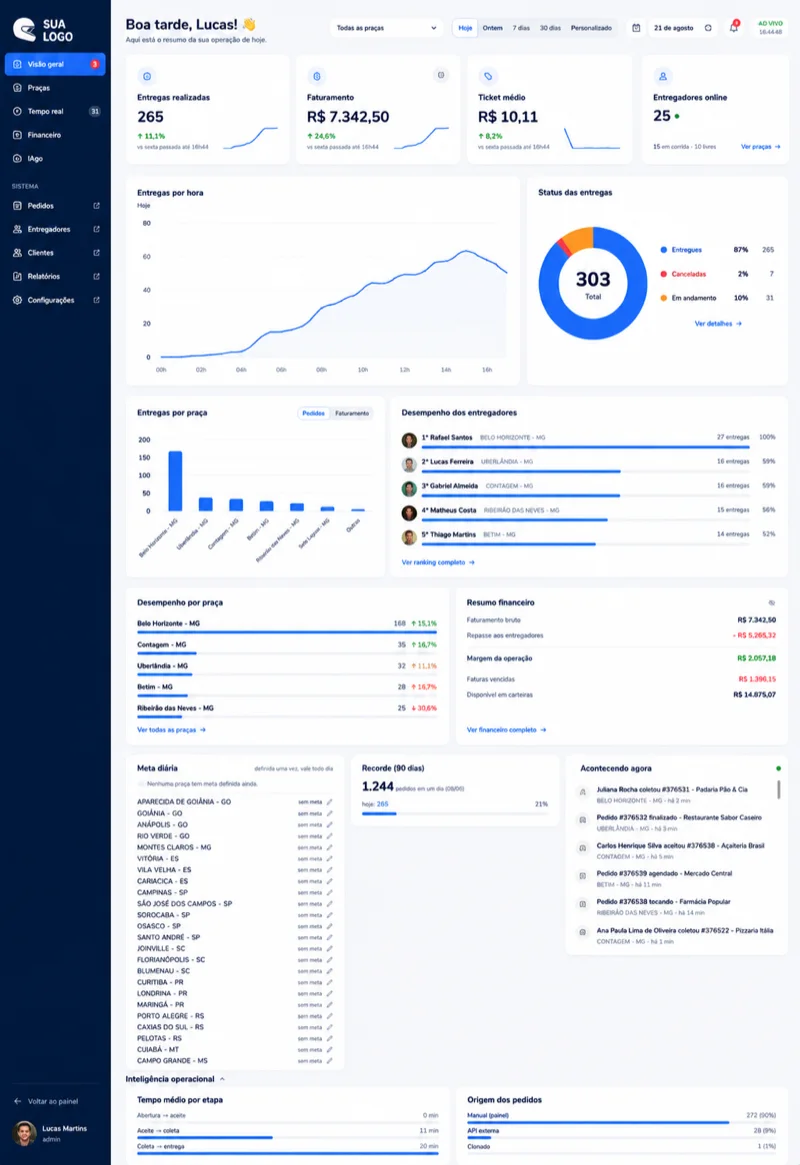Viewport: 800px width, 1165px height.
Task: Edit meta pencil for VITÓRIA - ES
Action: click(x=330, y=858)
